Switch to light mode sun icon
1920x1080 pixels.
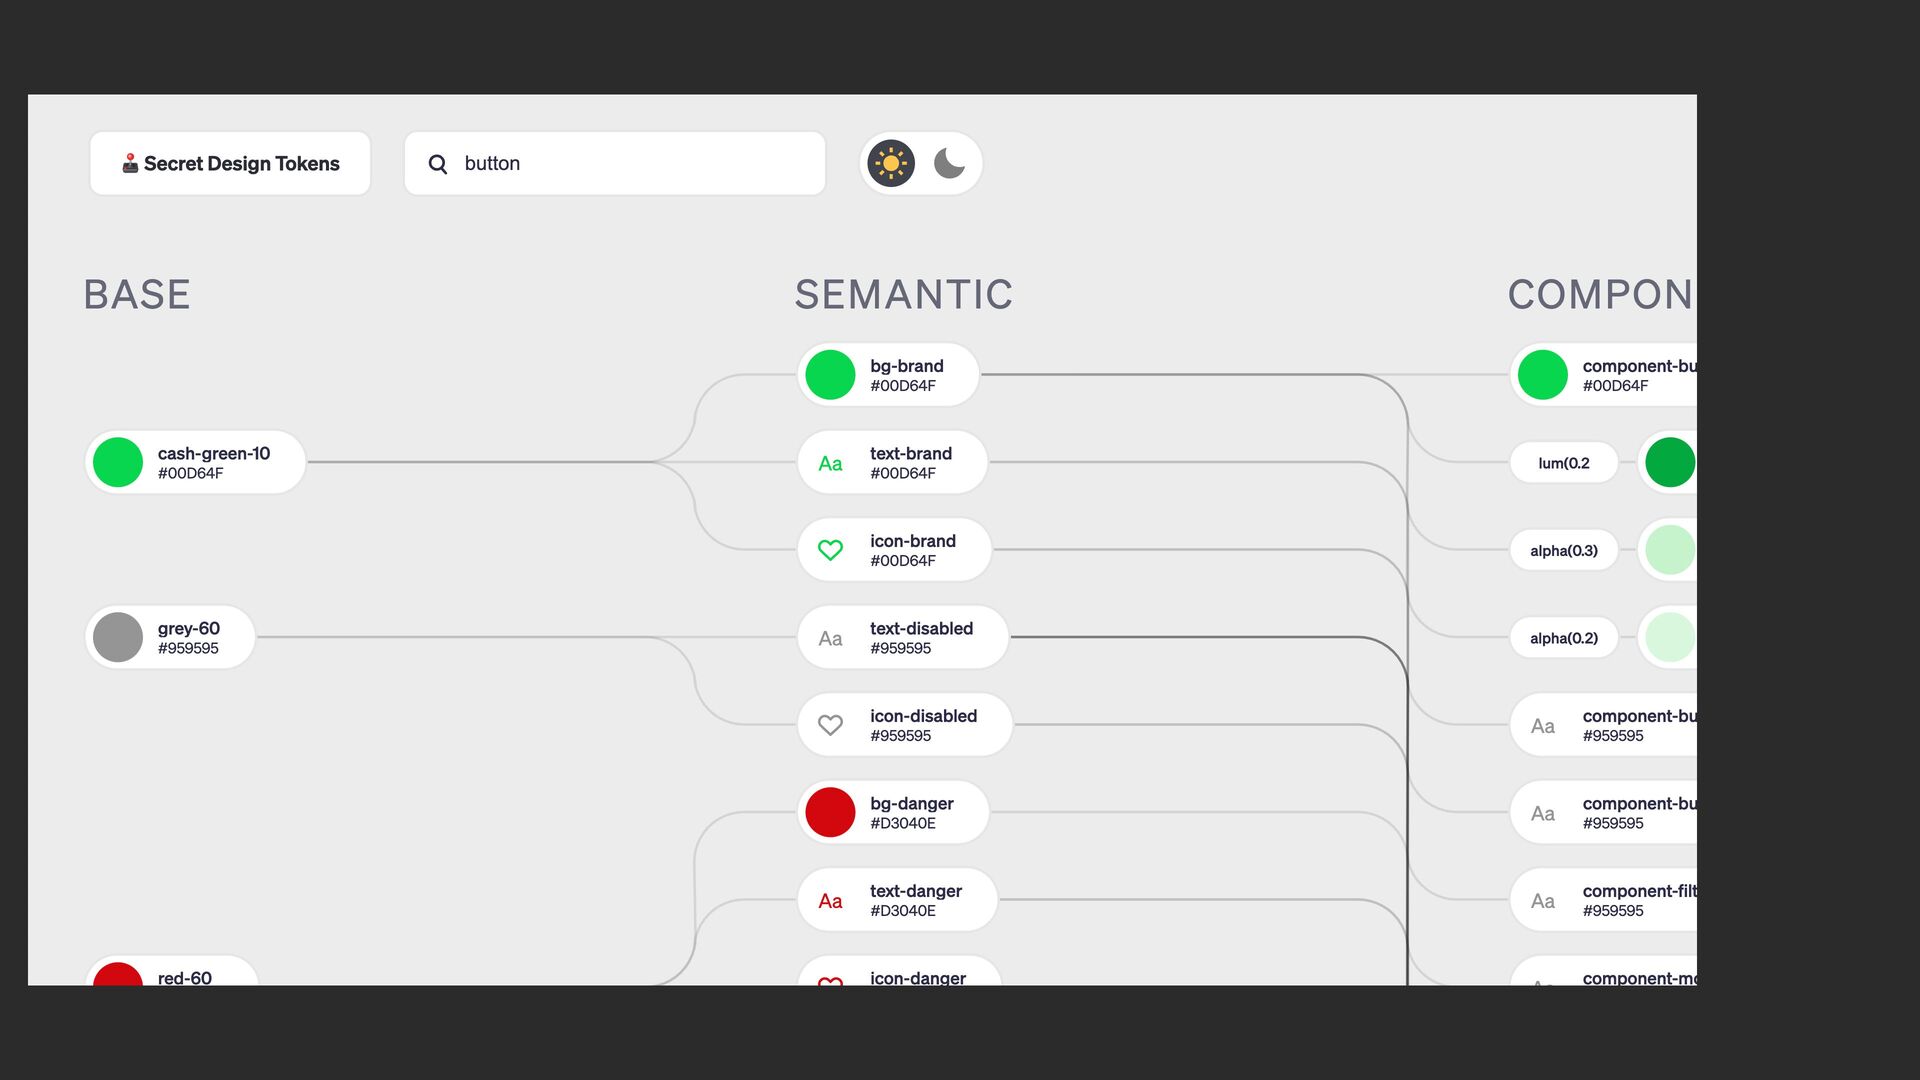pos(891,164)
